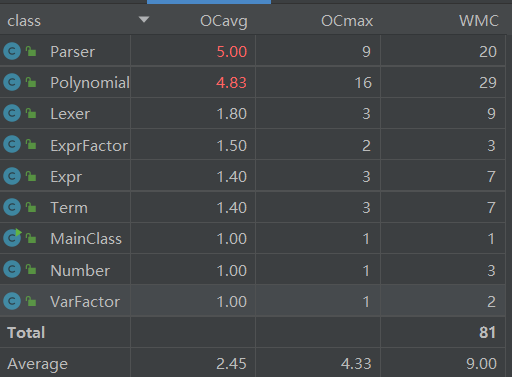Click the green lock icon next to Lexer
The height and width of the screenshot is (377, 512).
(31, 113)
